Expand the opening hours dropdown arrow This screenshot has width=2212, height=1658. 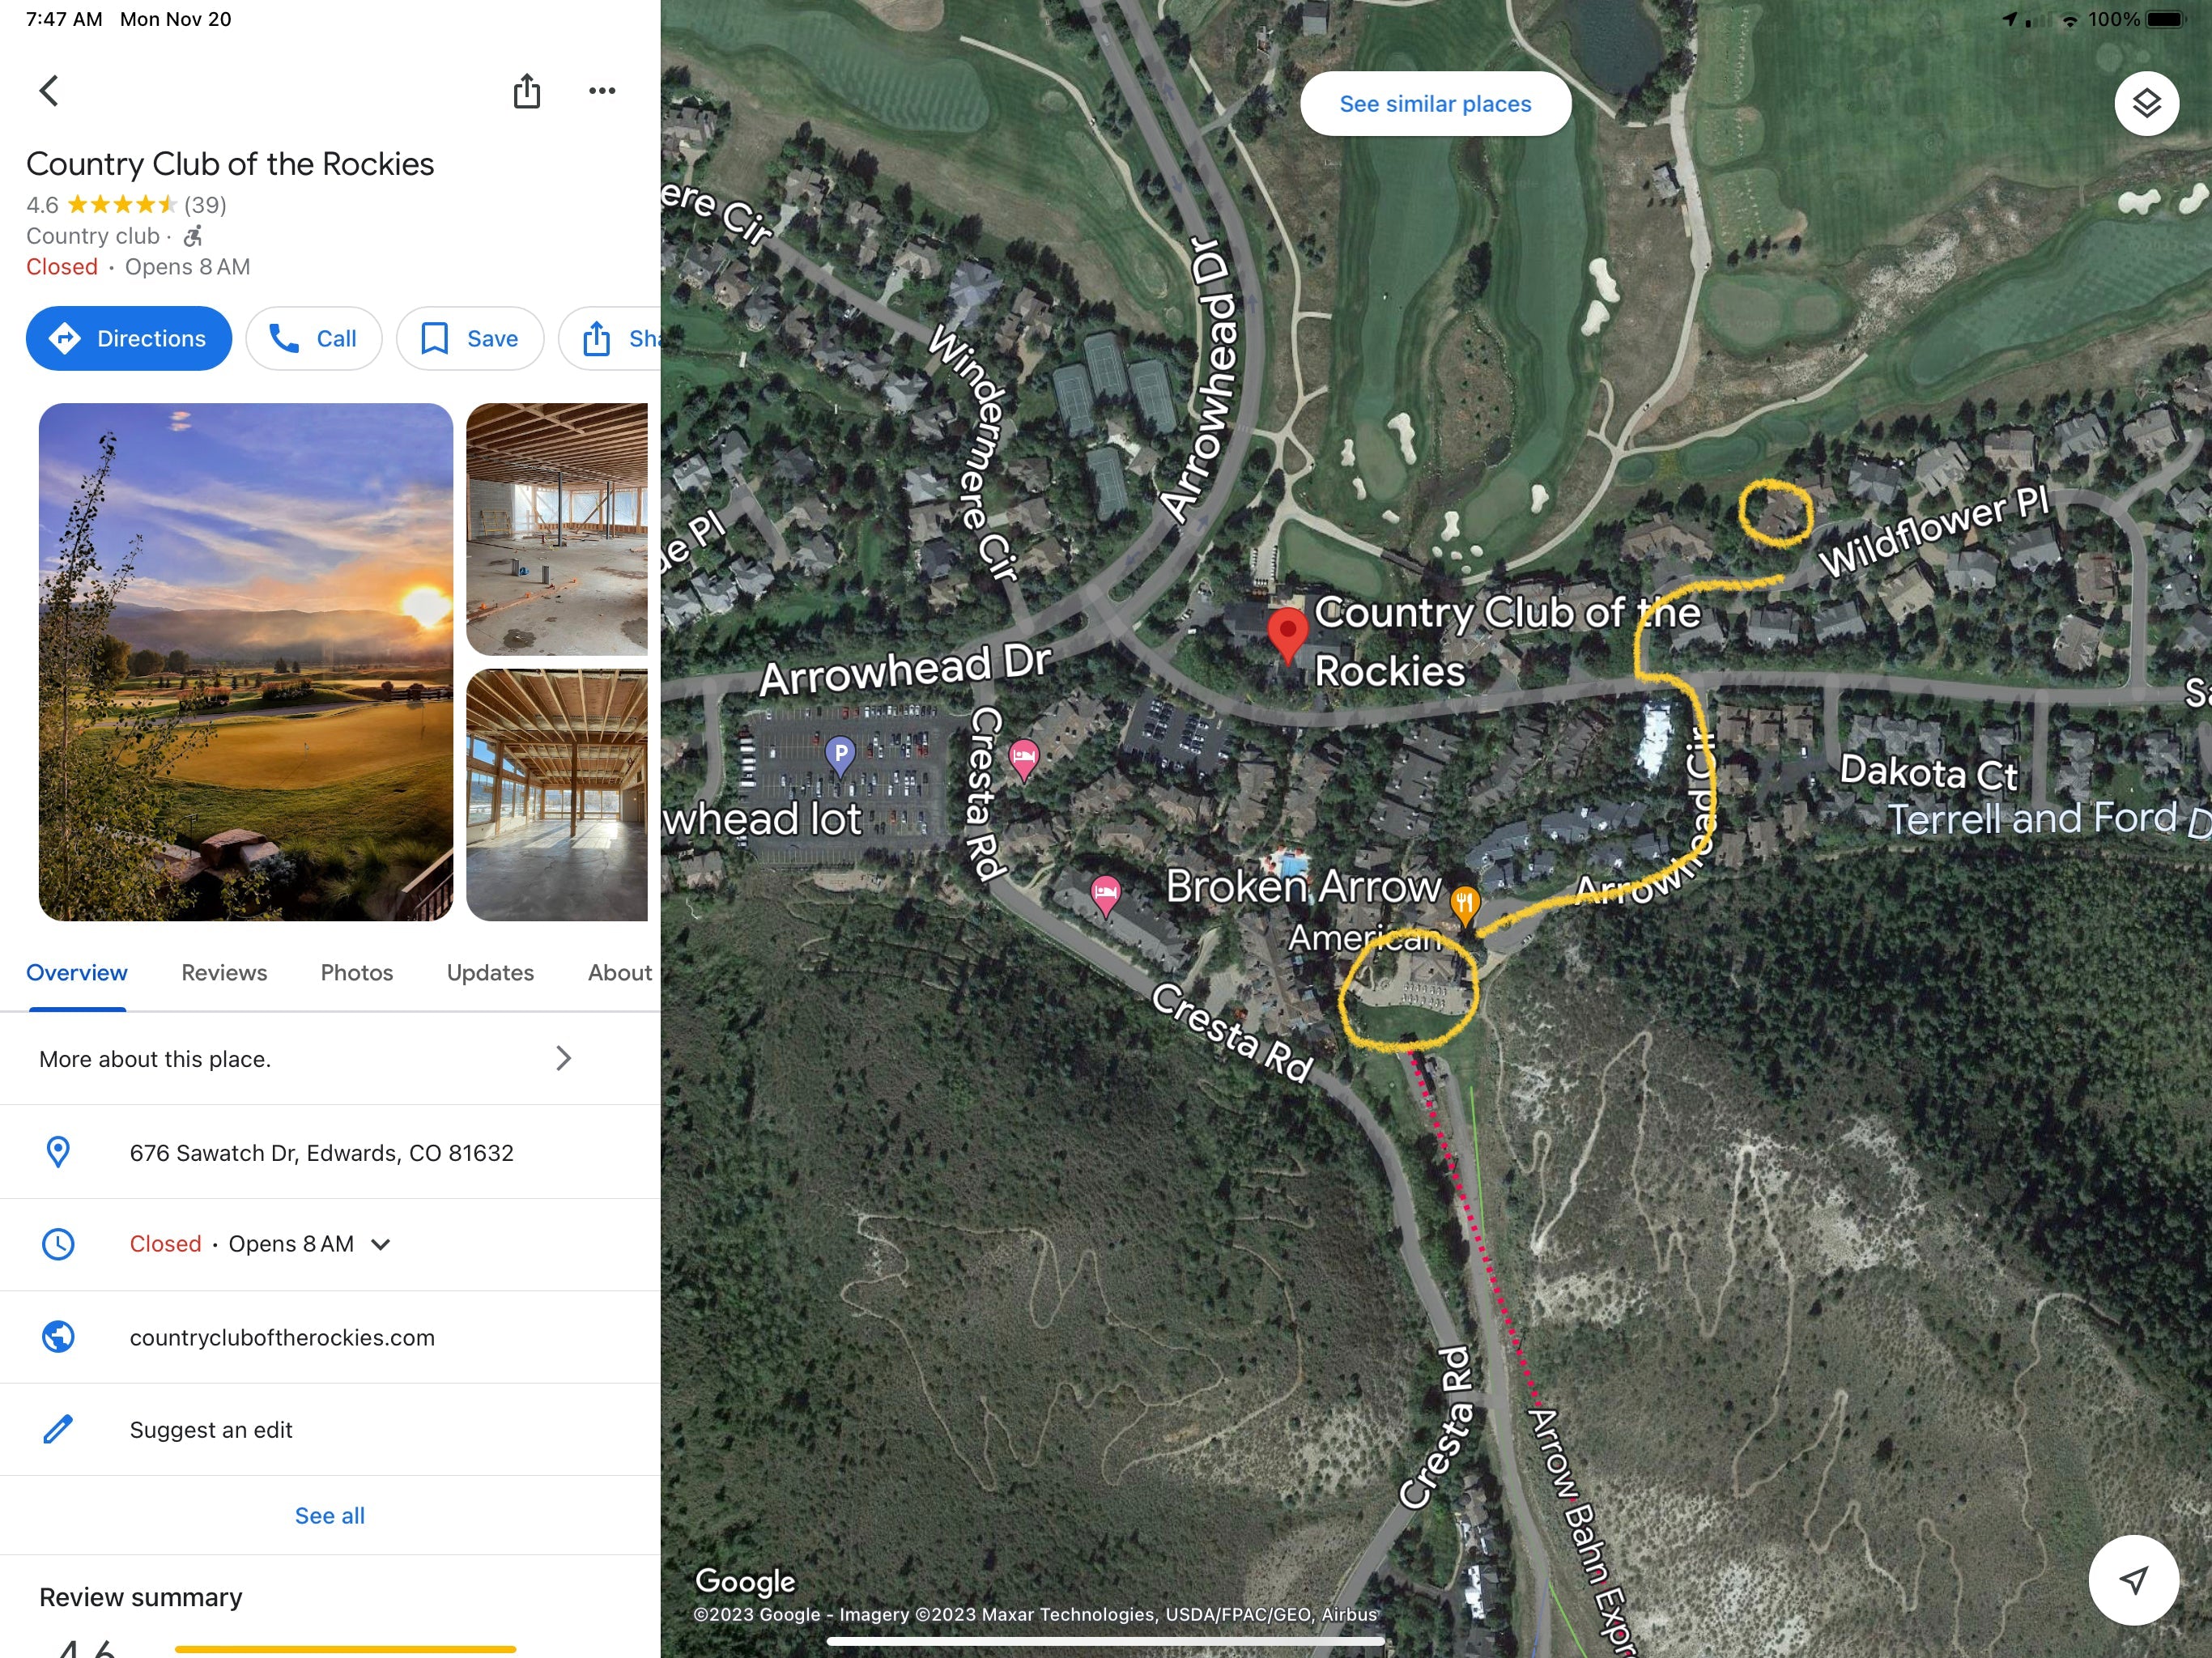click(x=381, y=1244)
